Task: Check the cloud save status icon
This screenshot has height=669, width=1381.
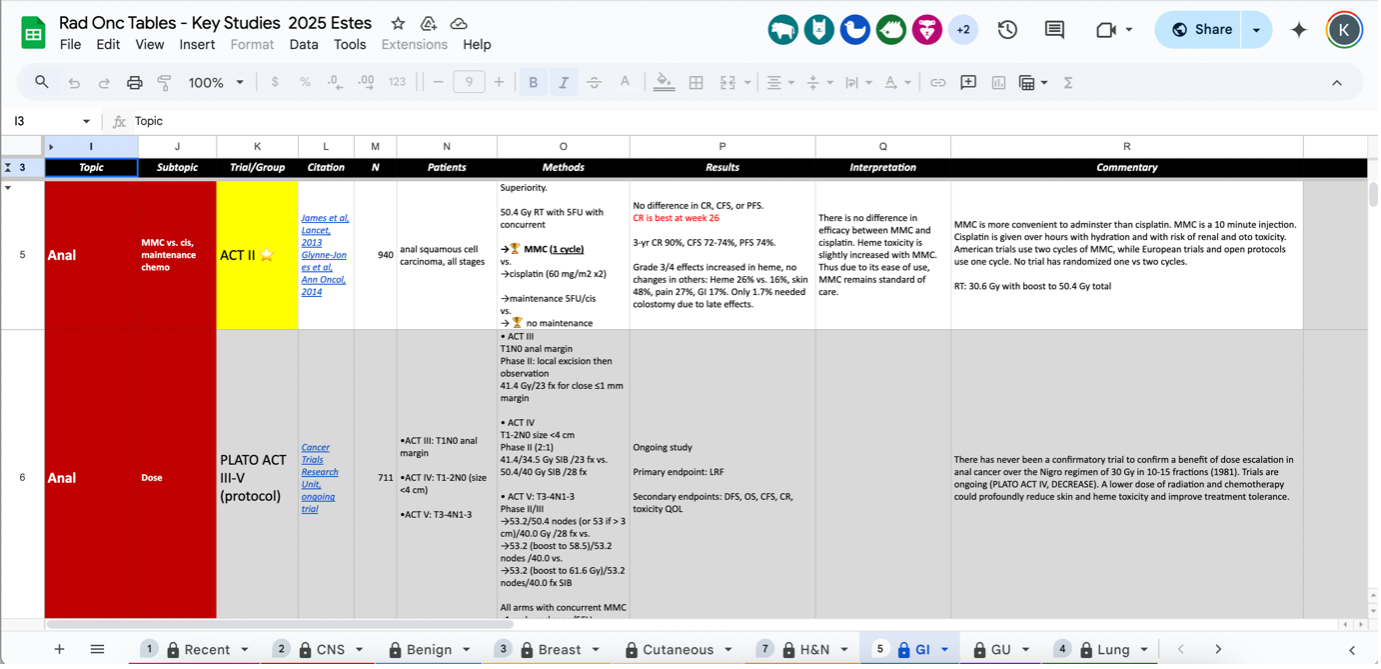Action: pyautogui.click(x=459, y=23)
